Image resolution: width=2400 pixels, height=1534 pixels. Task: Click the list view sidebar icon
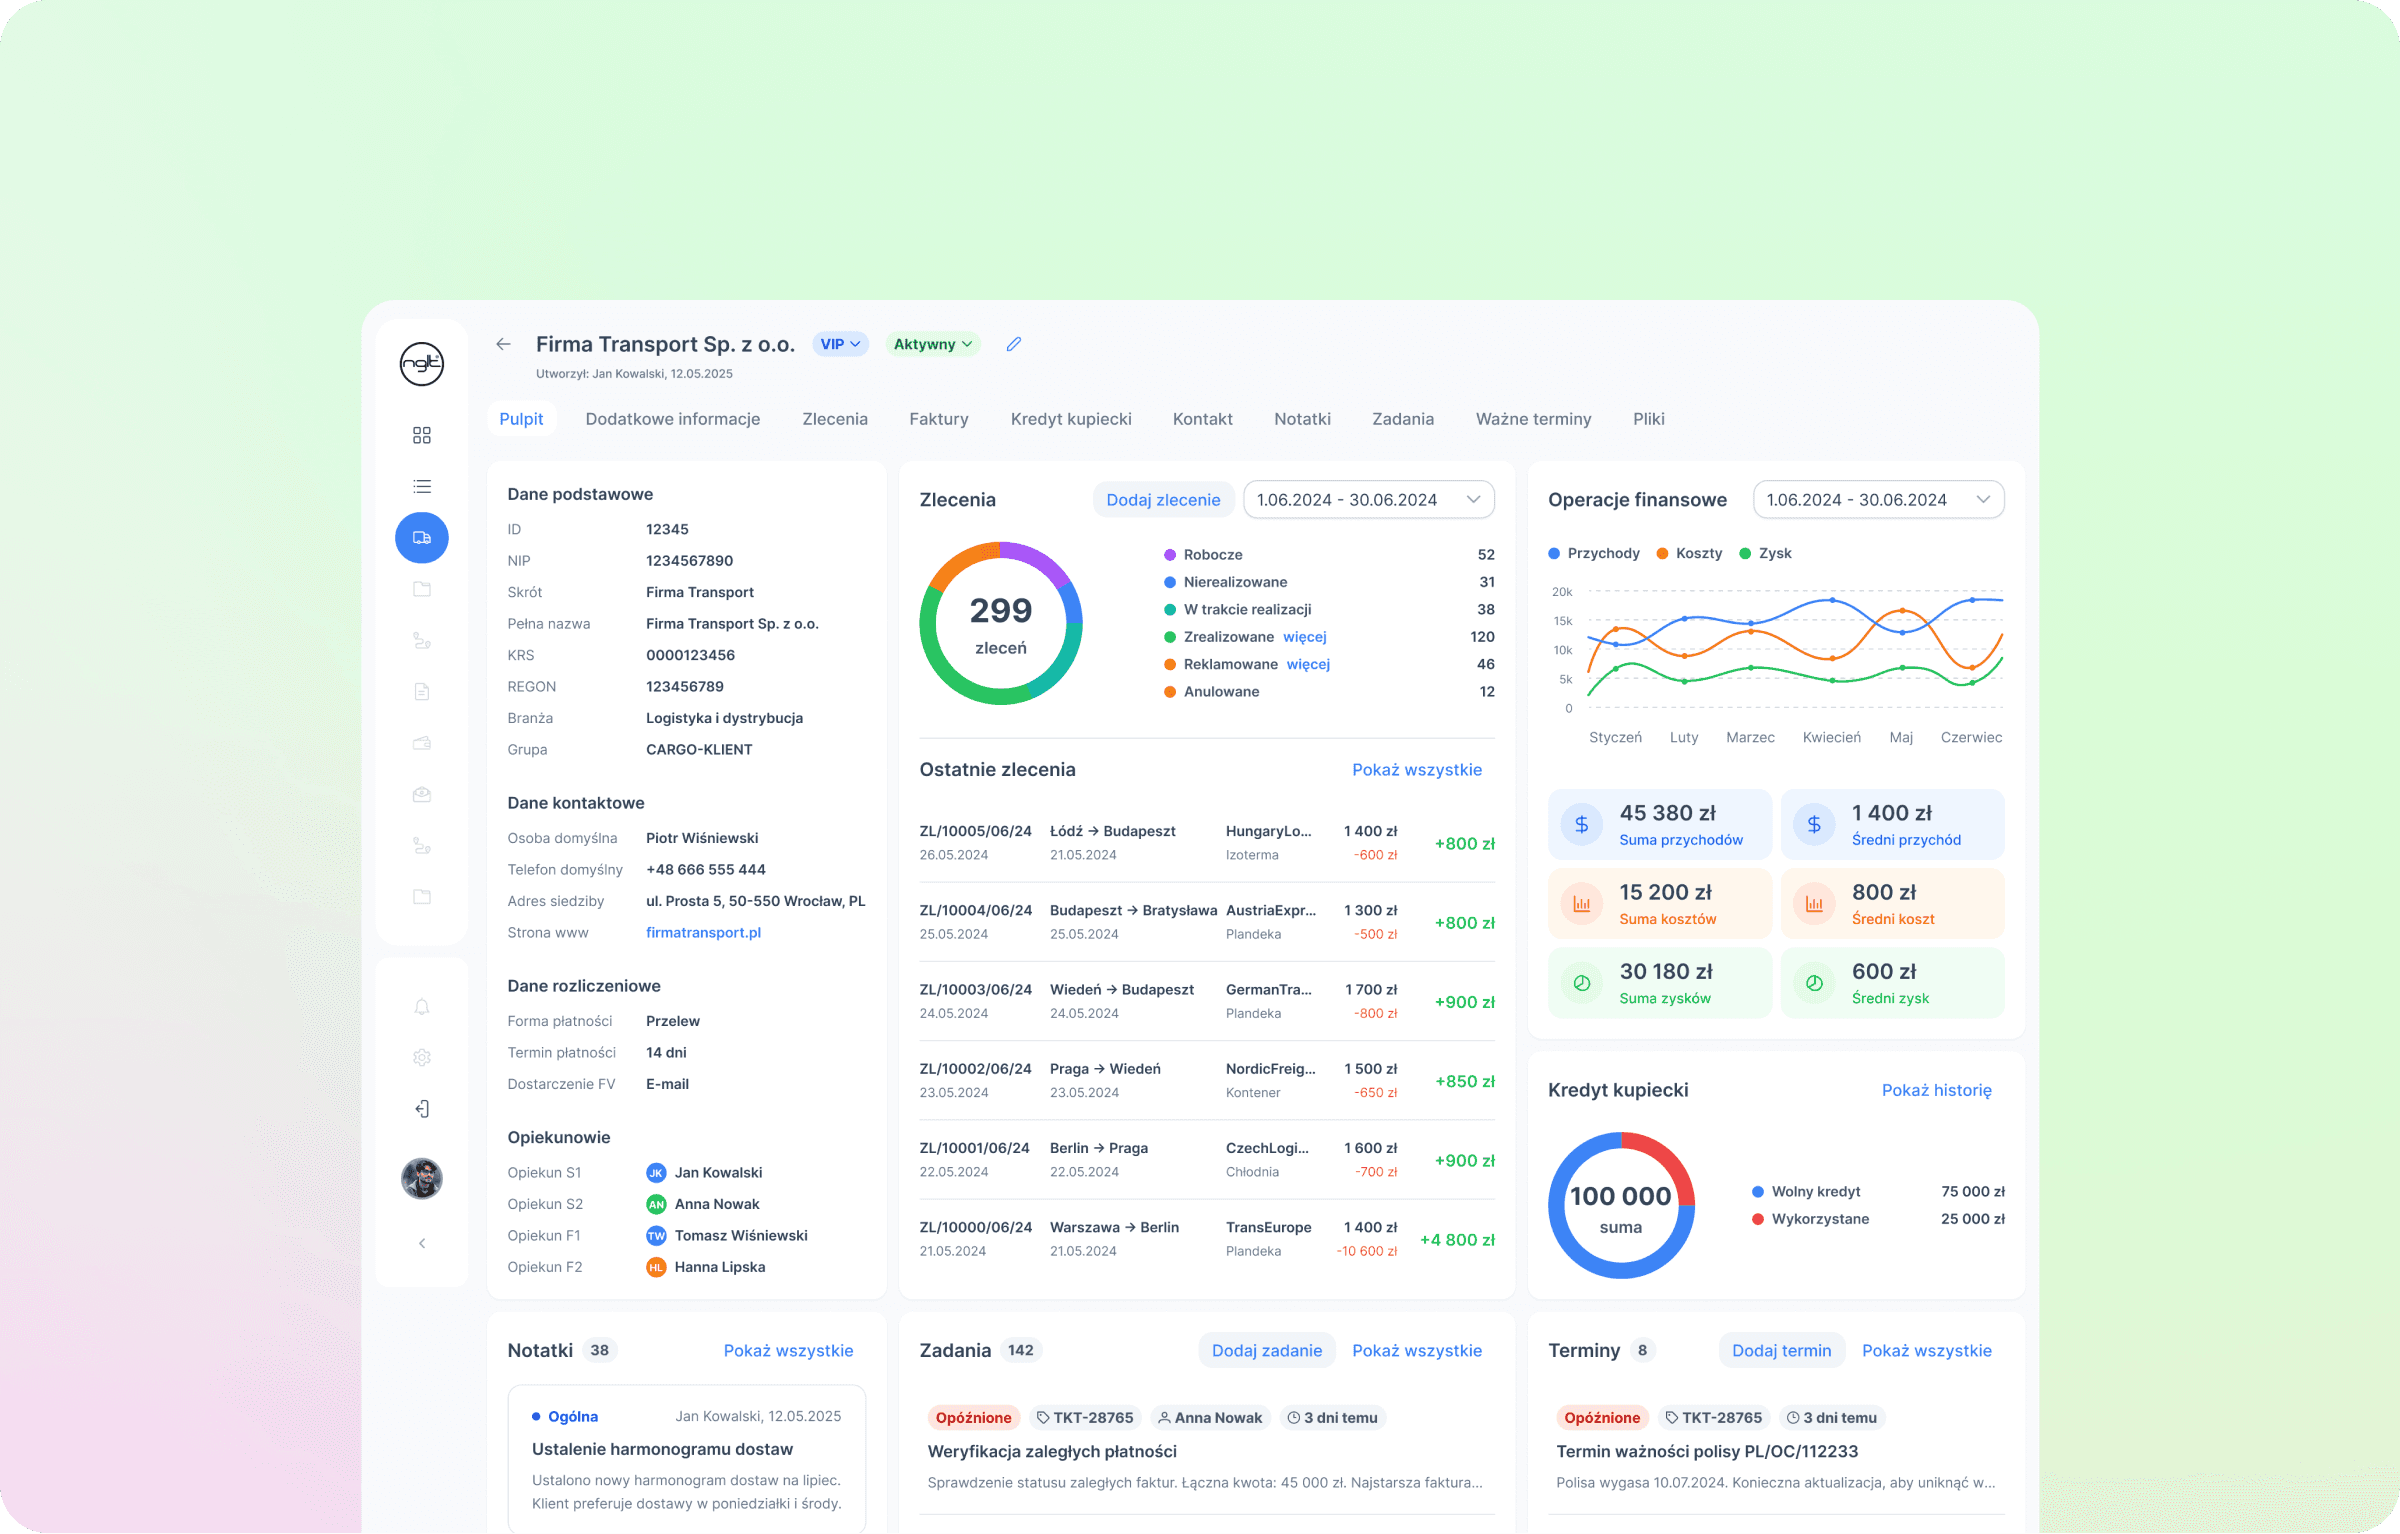tap(422, 486)
